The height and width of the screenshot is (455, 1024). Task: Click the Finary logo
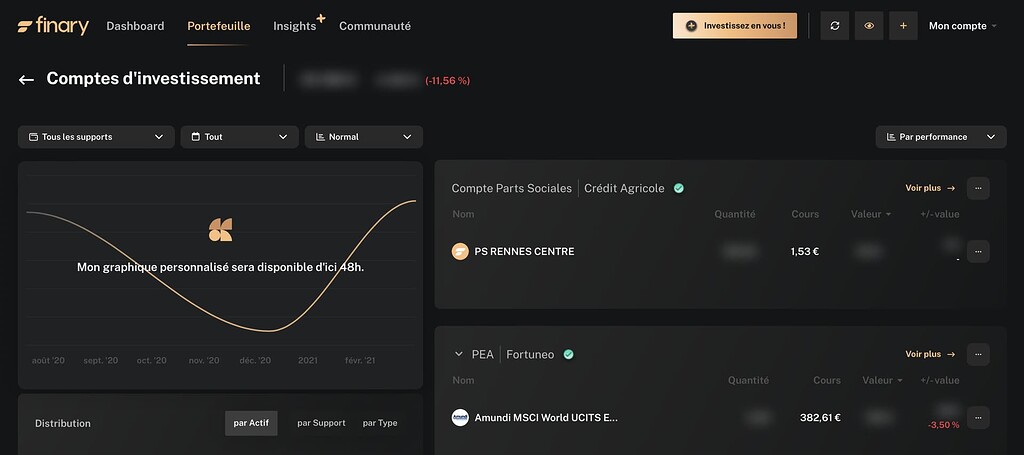pos(54,26)
